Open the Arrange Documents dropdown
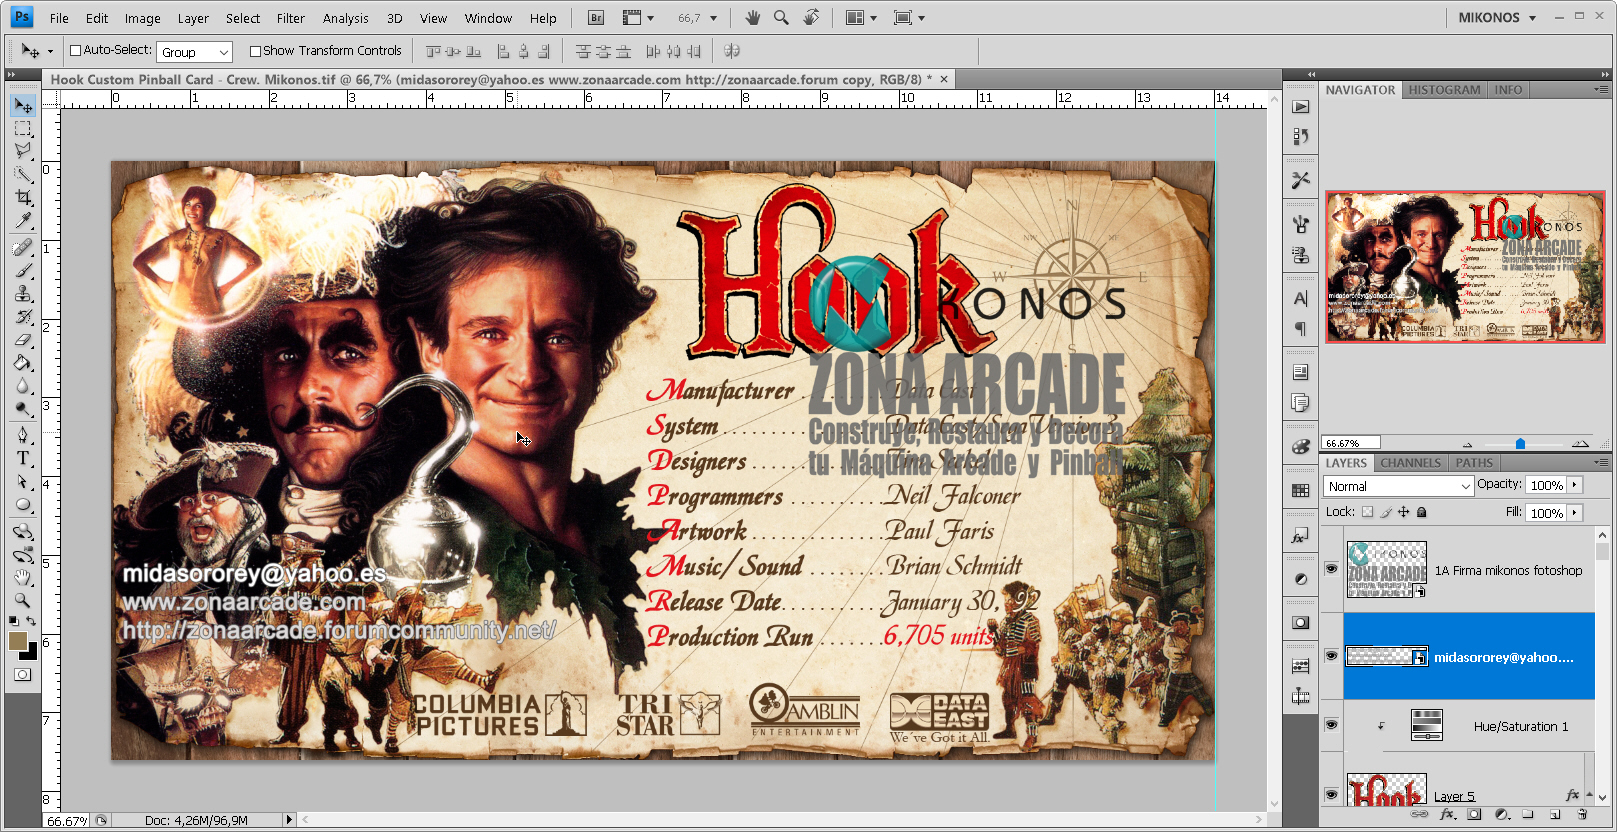The width and height of the screenshot is (1617, 832). (x=861, y=18)
